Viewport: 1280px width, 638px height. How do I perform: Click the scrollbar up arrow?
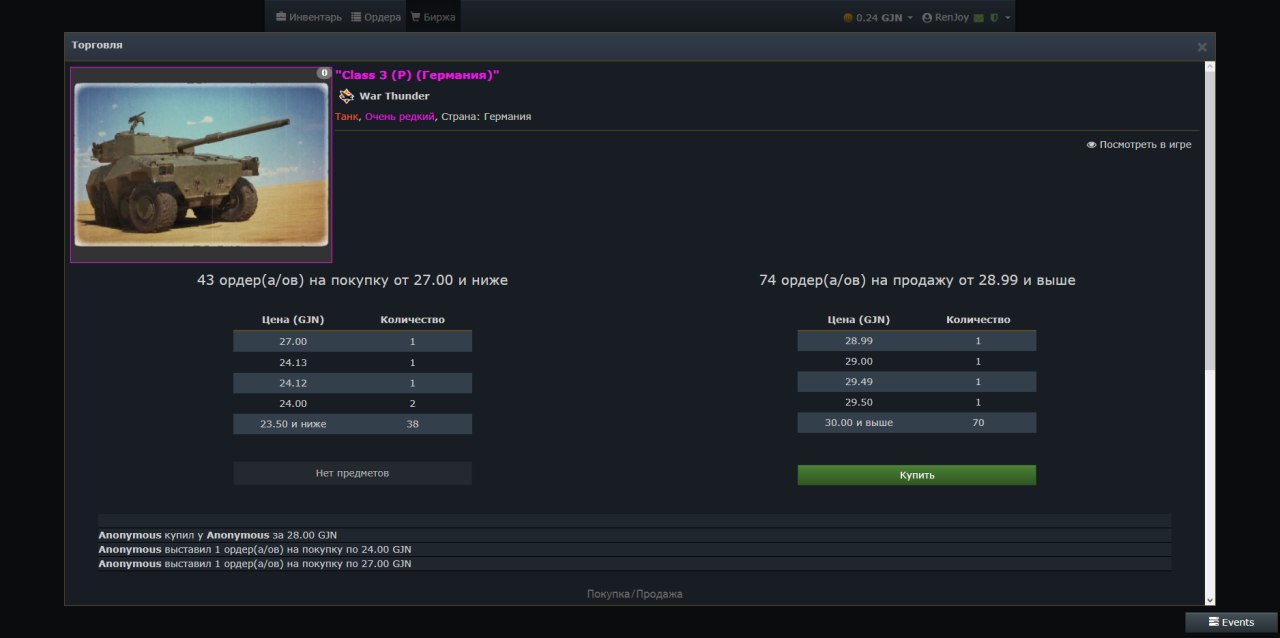(1210, 66)
